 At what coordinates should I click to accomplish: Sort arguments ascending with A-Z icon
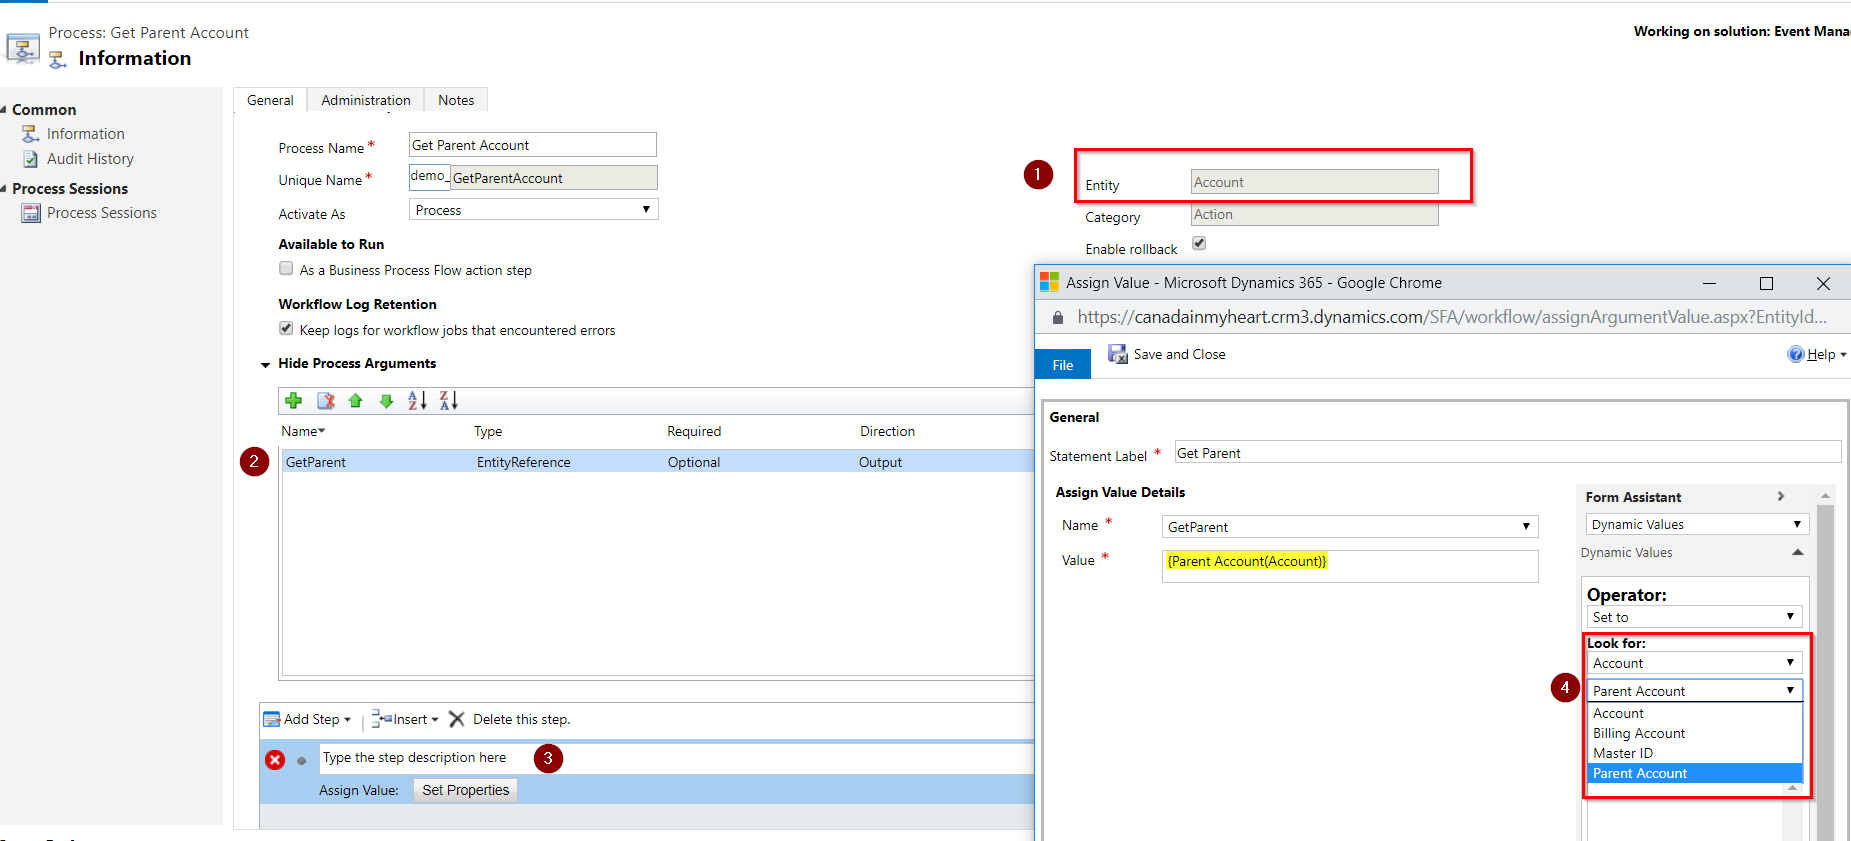(417, 401)
